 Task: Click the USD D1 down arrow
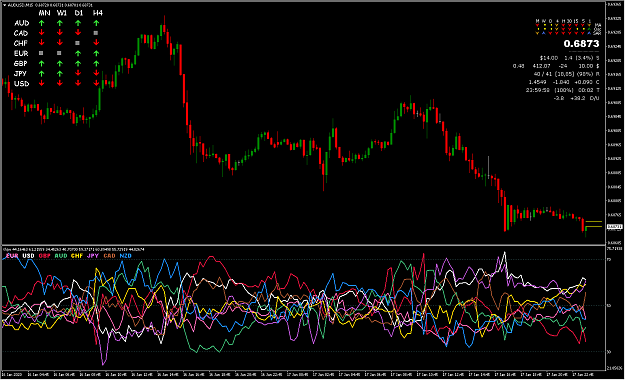pos(78,83)
